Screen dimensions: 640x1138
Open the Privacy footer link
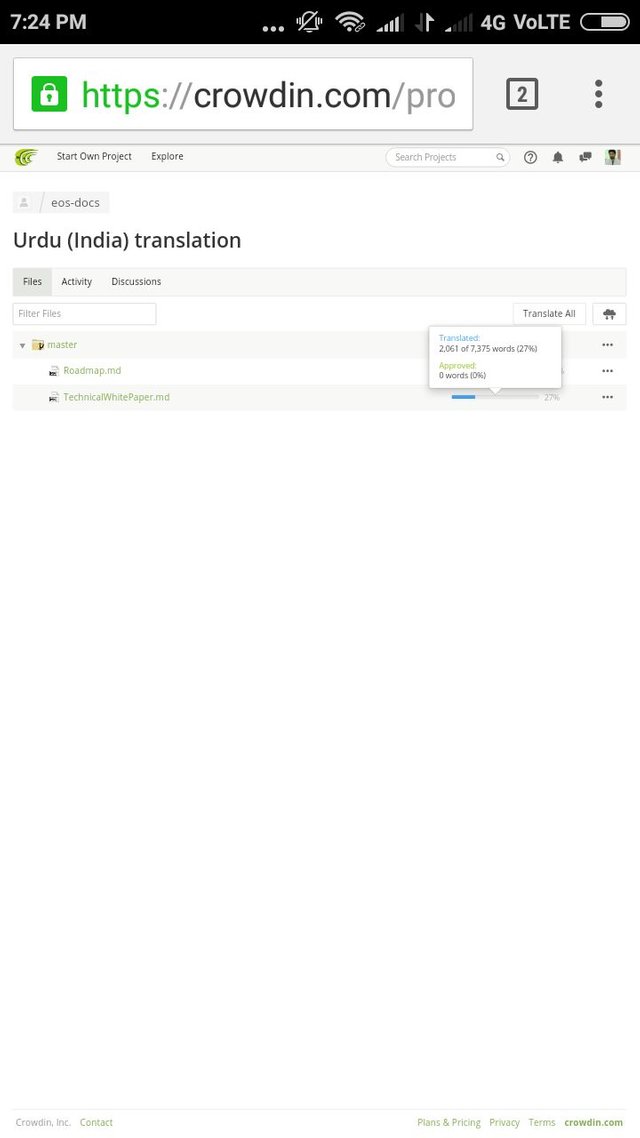click(504, 1122)
